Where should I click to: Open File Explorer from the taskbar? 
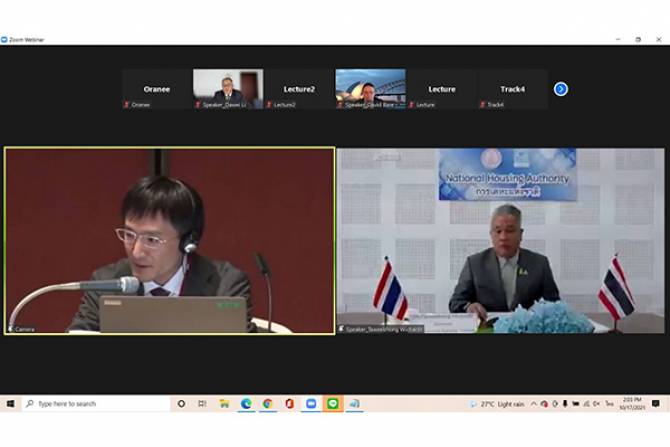[x=224, y=404]
